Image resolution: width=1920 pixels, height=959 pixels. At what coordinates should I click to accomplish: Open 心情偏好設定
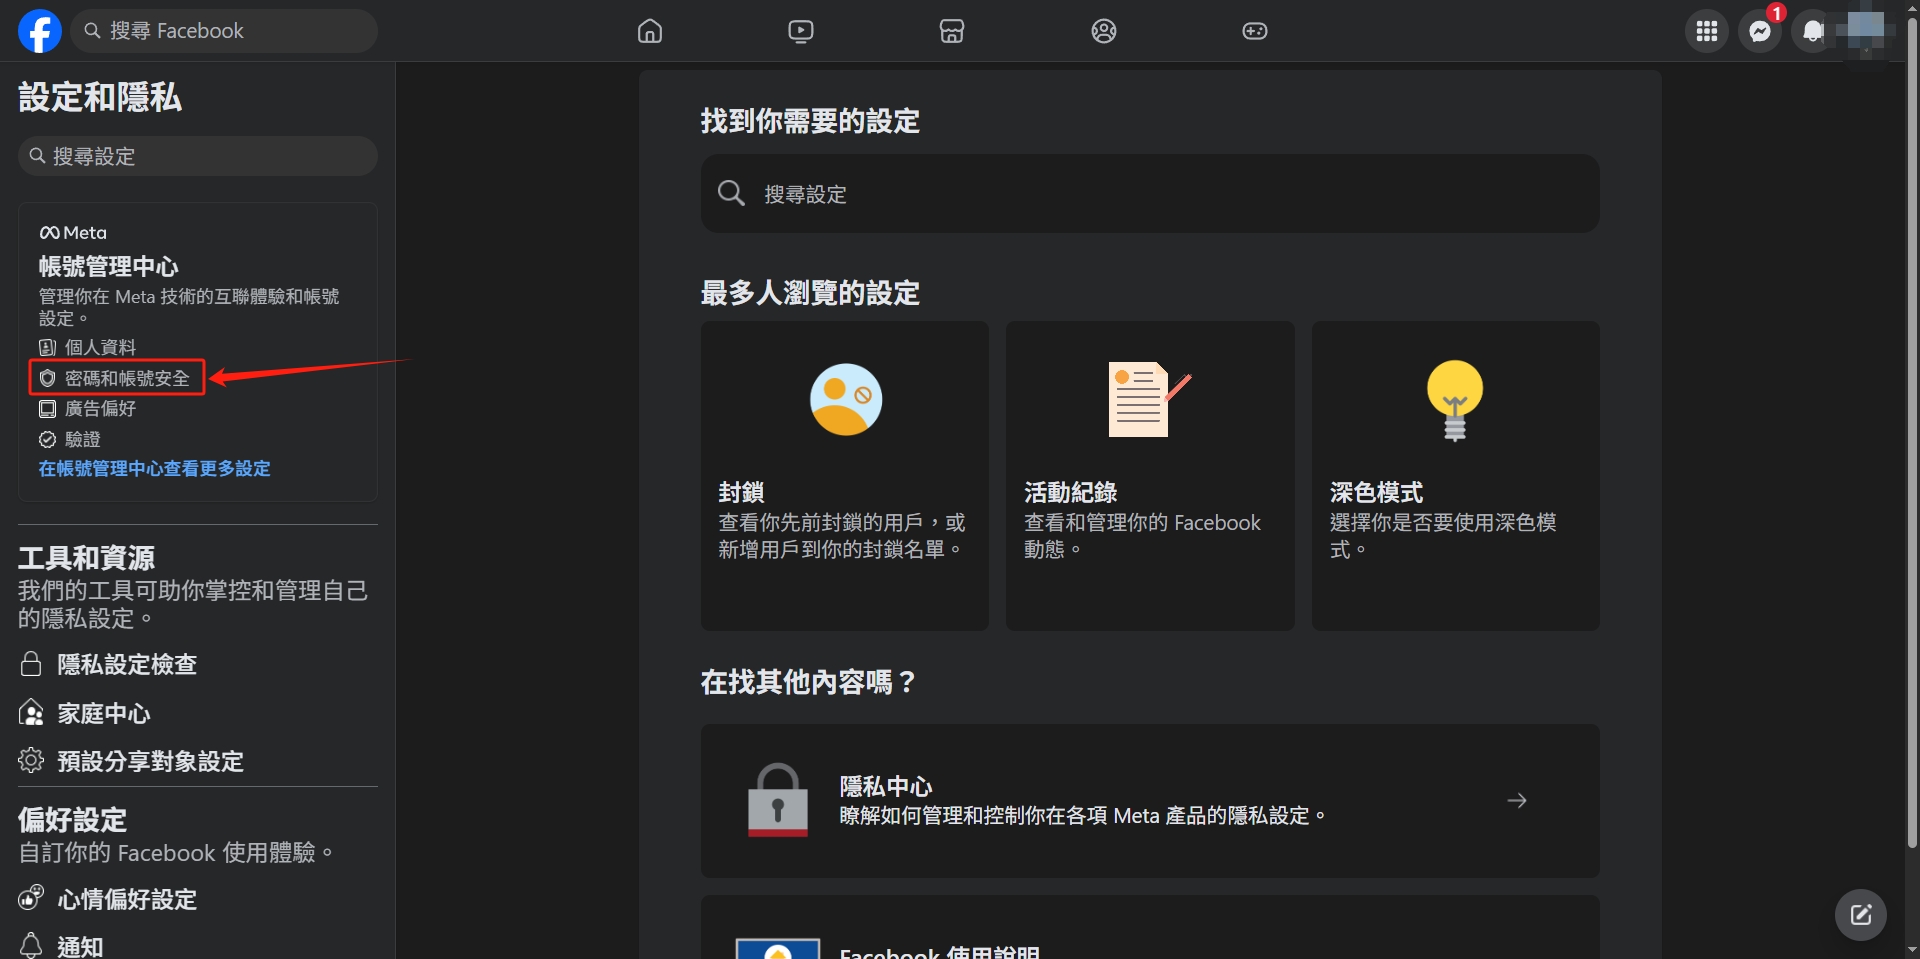pyautogui.click(x=127, y=899)
